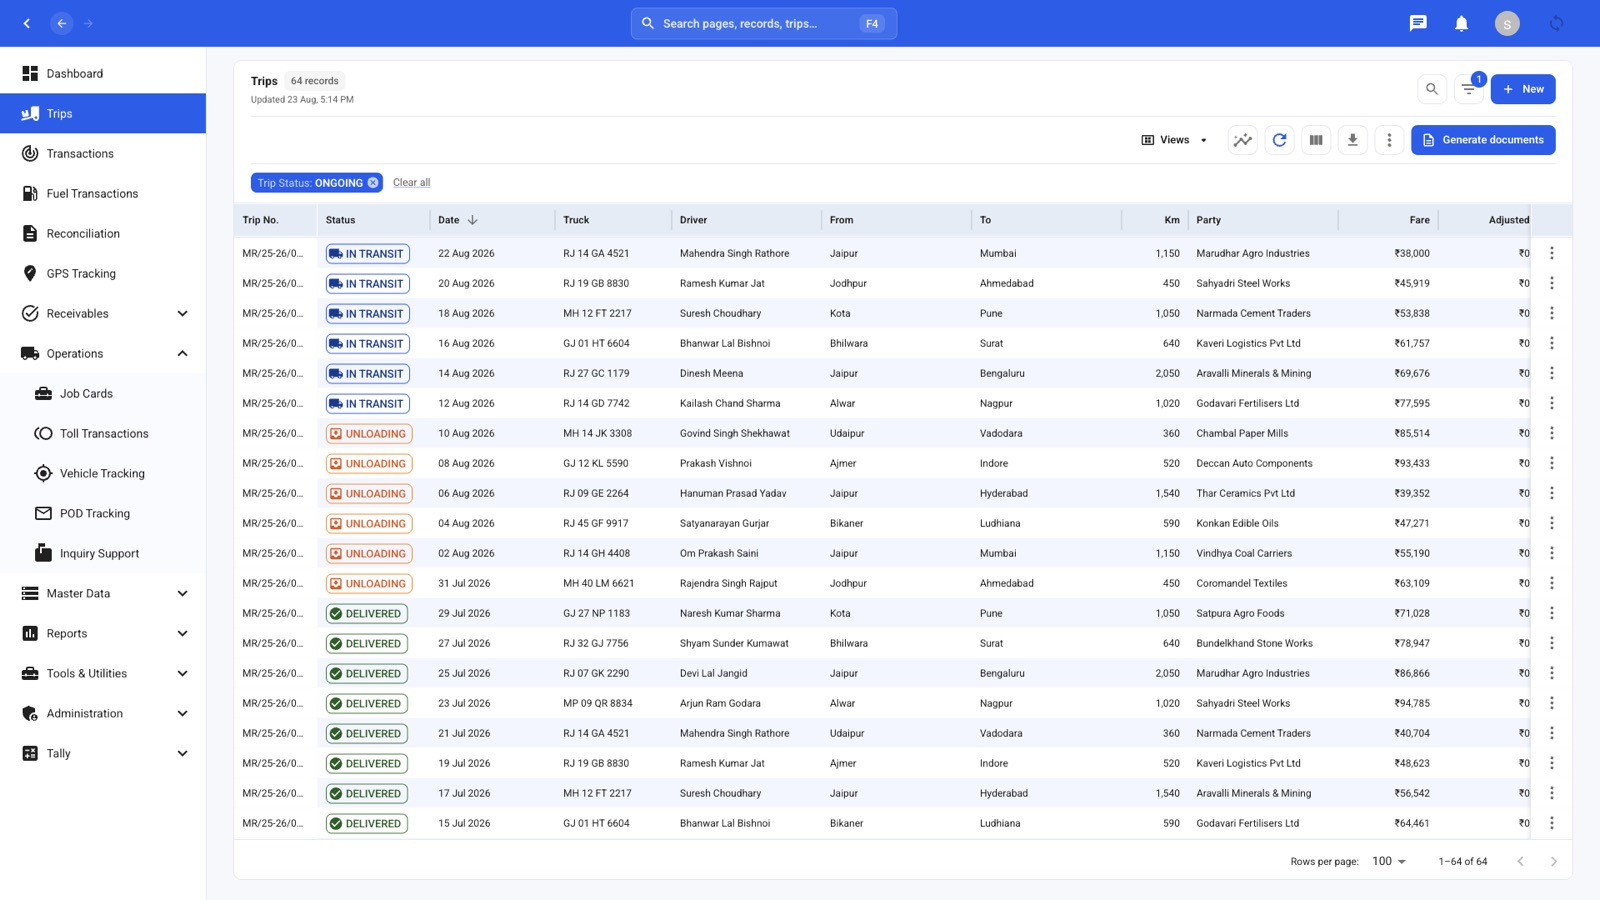Click the sync icon in top bar
Viewport: 1600px width, 900px height.
tap(1556, 23)
